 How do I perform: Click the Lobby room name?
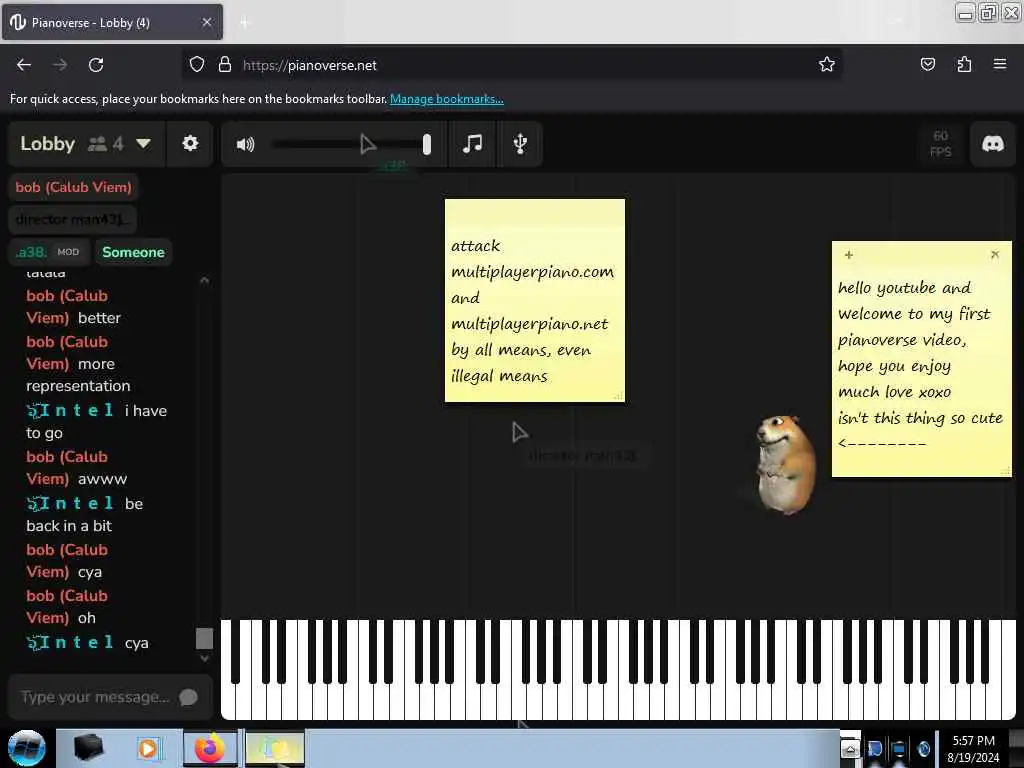click(x=48, y=144)
